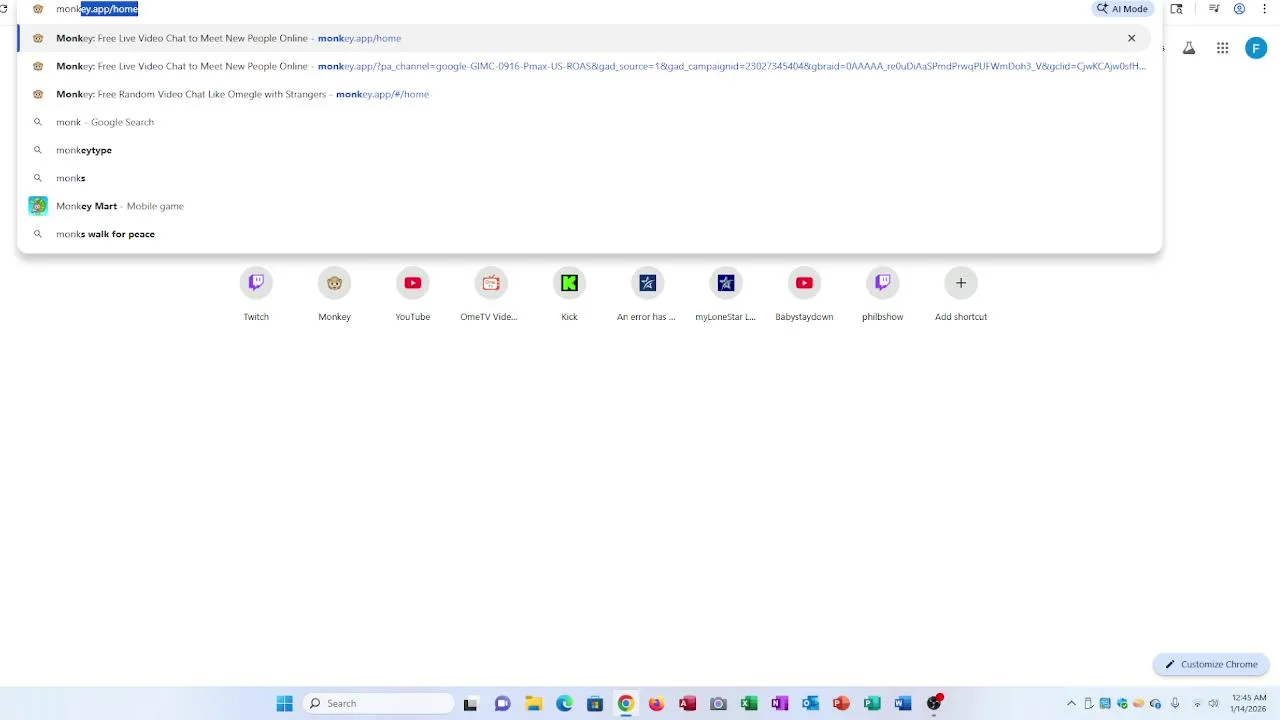Open Publisher from the taskbar
1280x720 pixels.
point(872,703)
